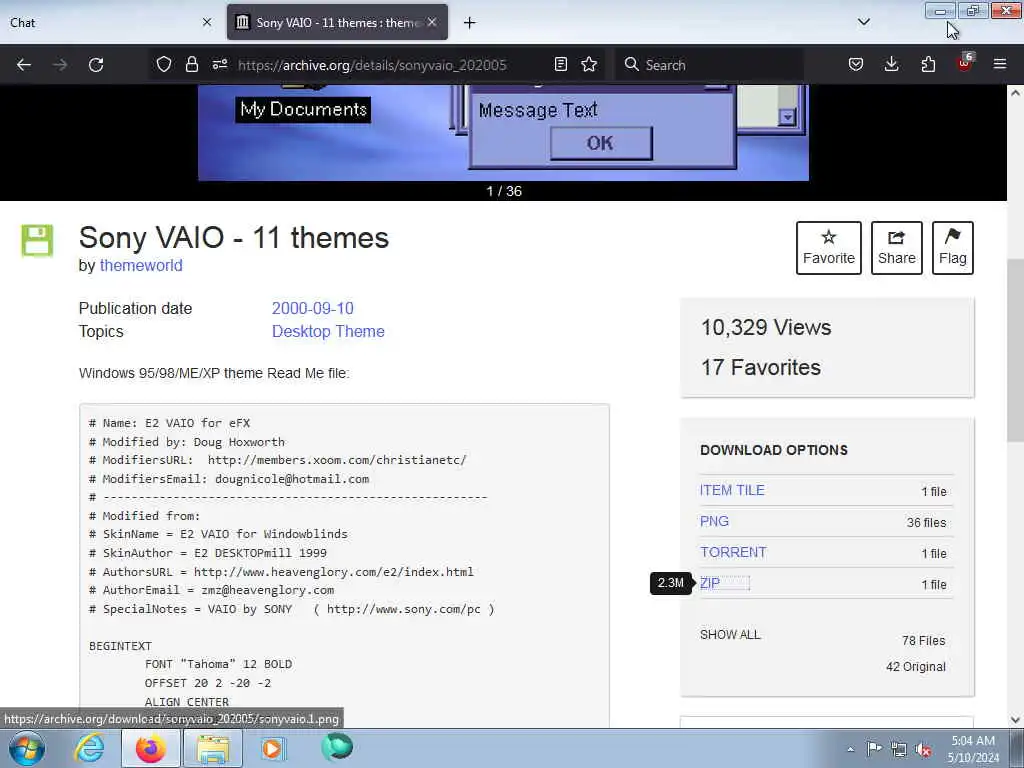Viewport: 1024px width, 768px height.
Task: List all tabs dropdown arrow
Action: [864, 22]
